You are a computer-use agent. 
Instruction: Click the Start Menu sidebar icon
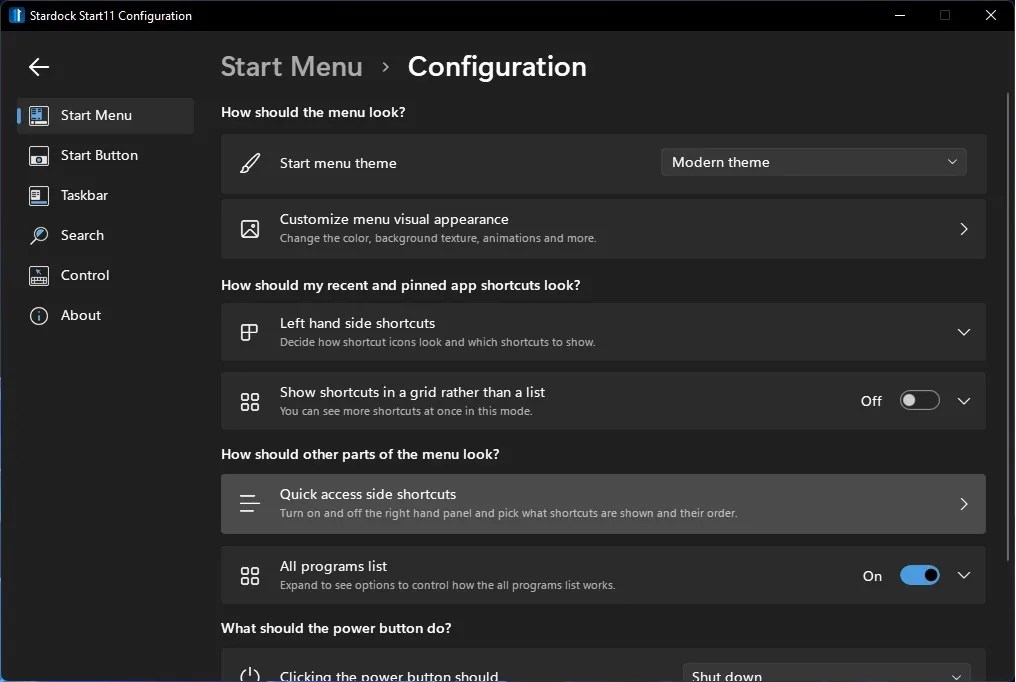point(39,115)
